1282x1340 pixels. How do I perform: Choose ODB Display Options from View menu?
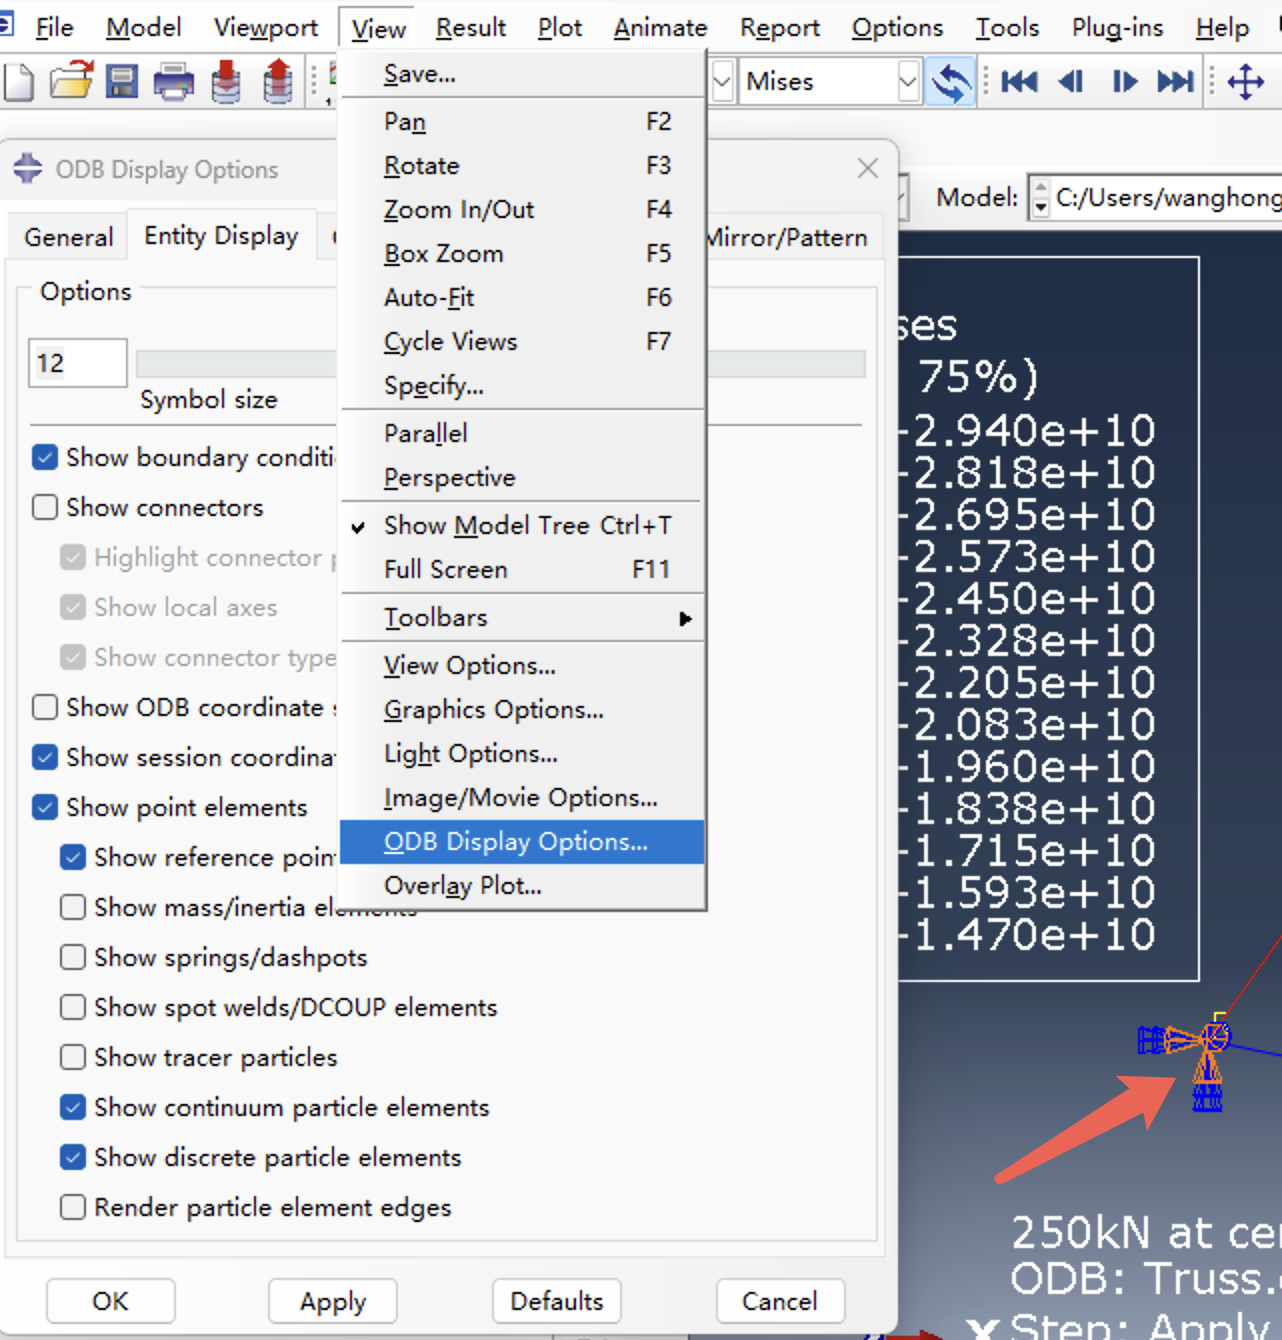[516, 842]
